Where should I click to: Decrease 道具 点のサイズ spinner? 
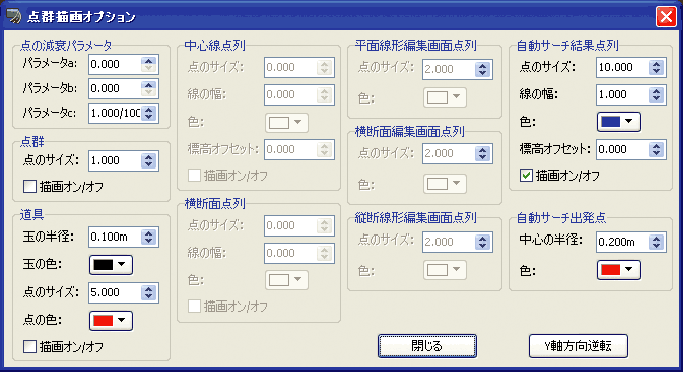point(149,296)
